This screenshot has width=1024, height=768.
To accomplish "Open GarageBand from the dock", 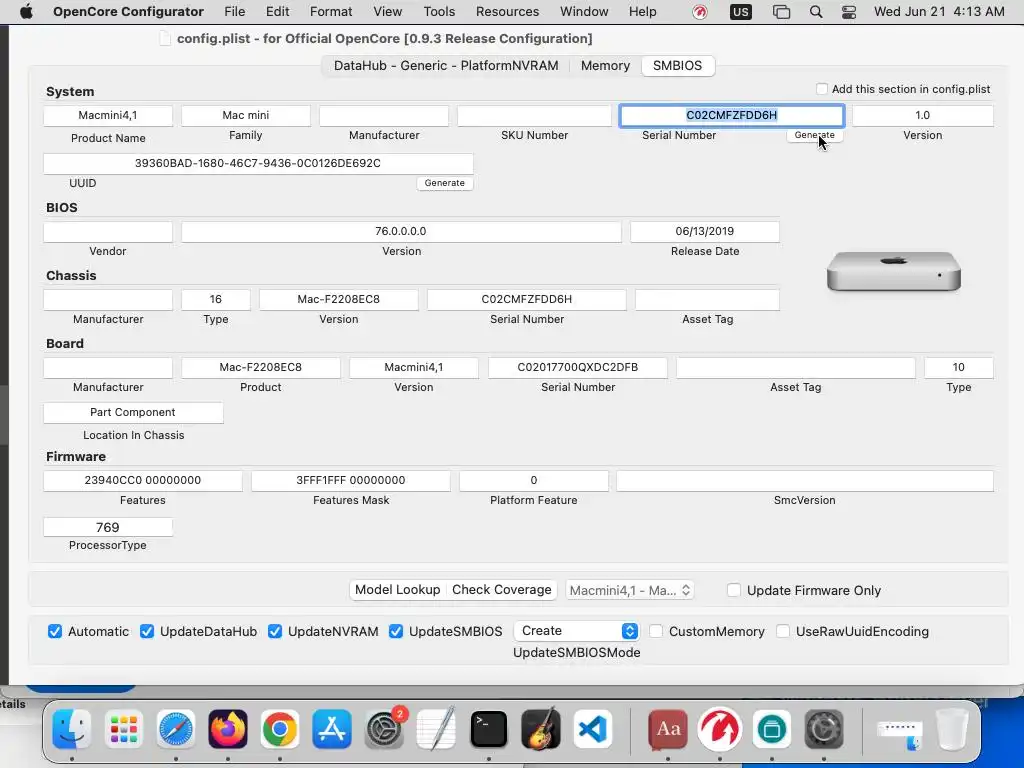I will coord(541,729).
